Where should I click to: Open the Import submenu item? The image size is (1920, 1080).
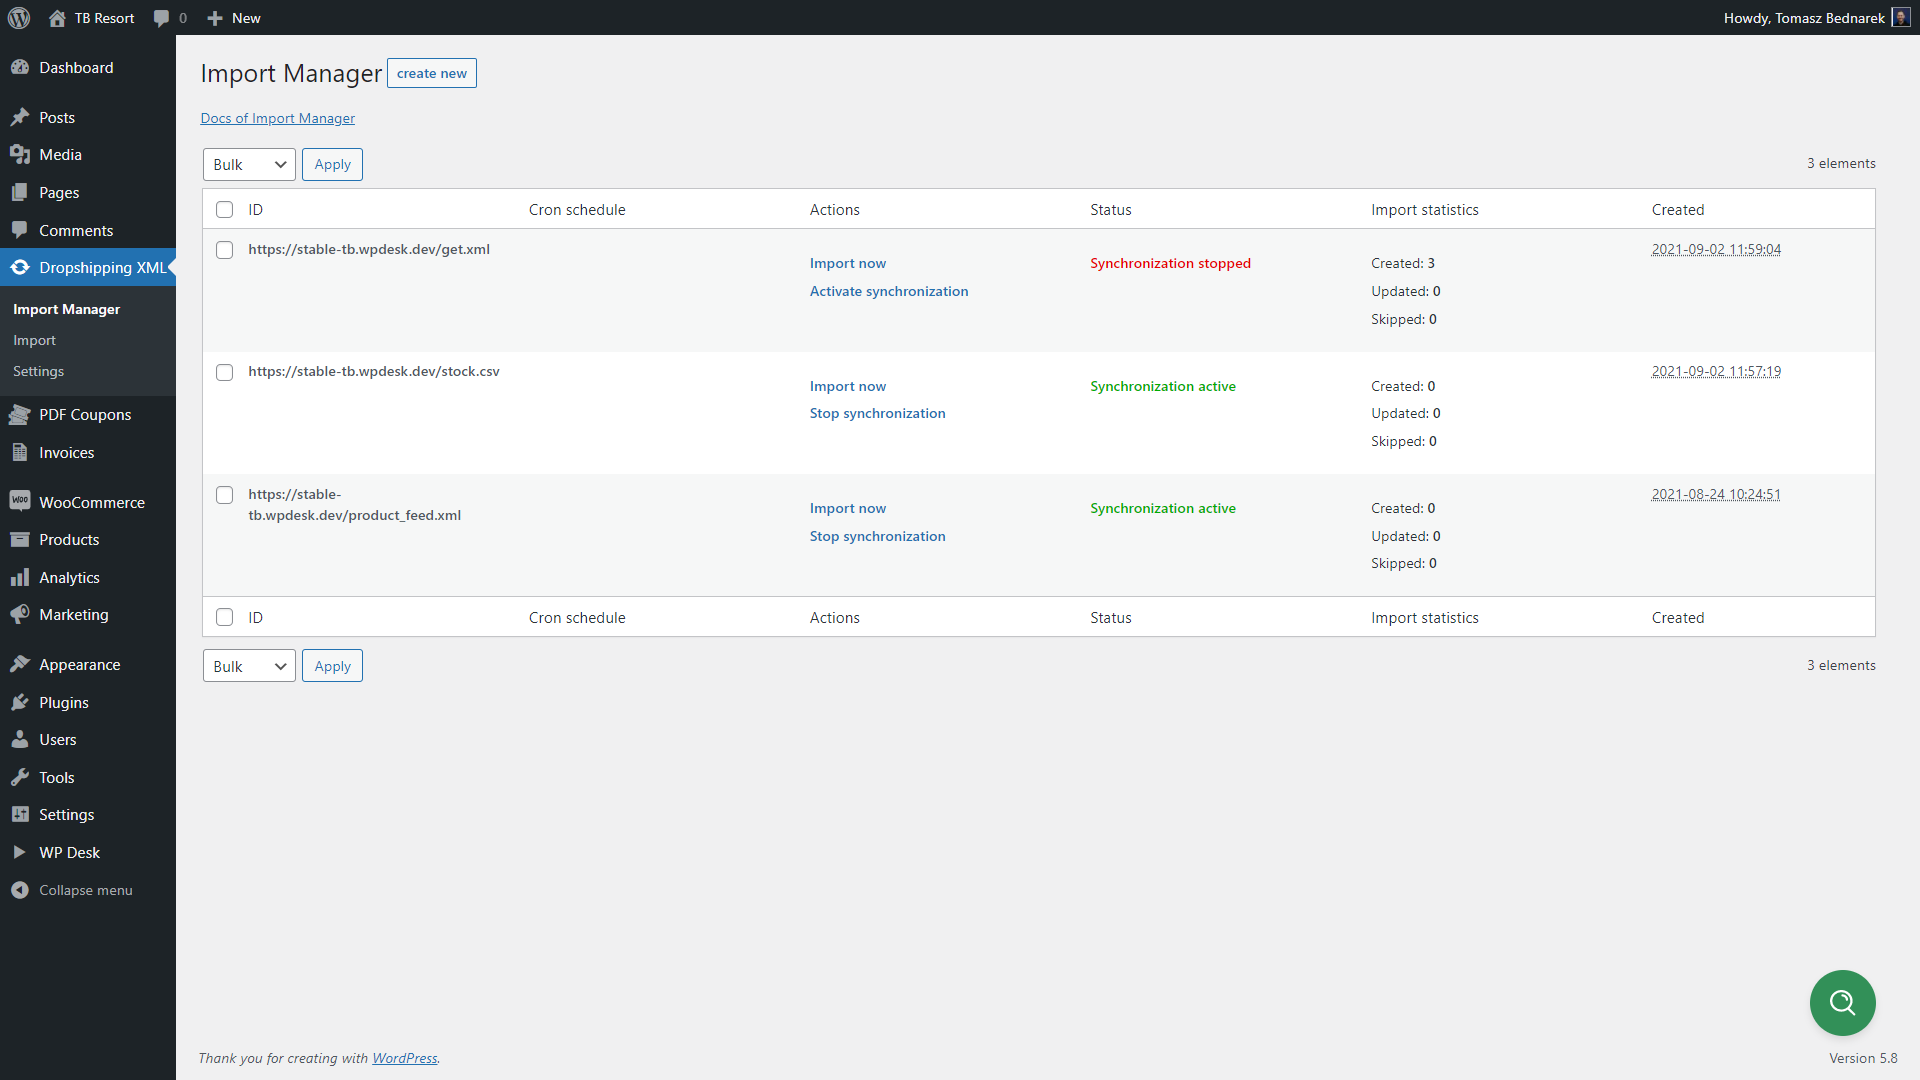click(34, 340)
